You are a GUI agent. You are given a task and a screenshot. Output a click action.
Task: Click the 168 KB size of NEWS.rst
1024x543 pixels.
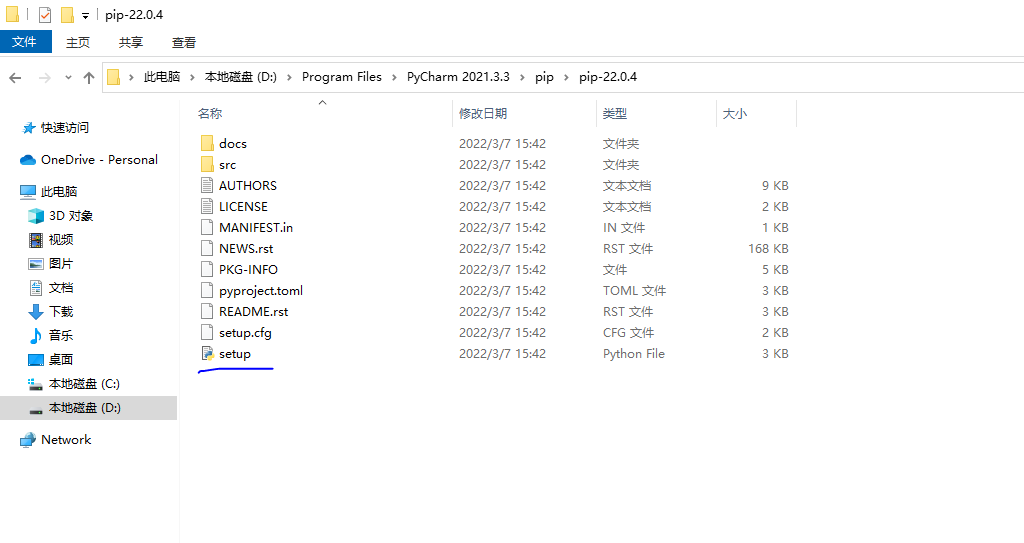(768, 248)
